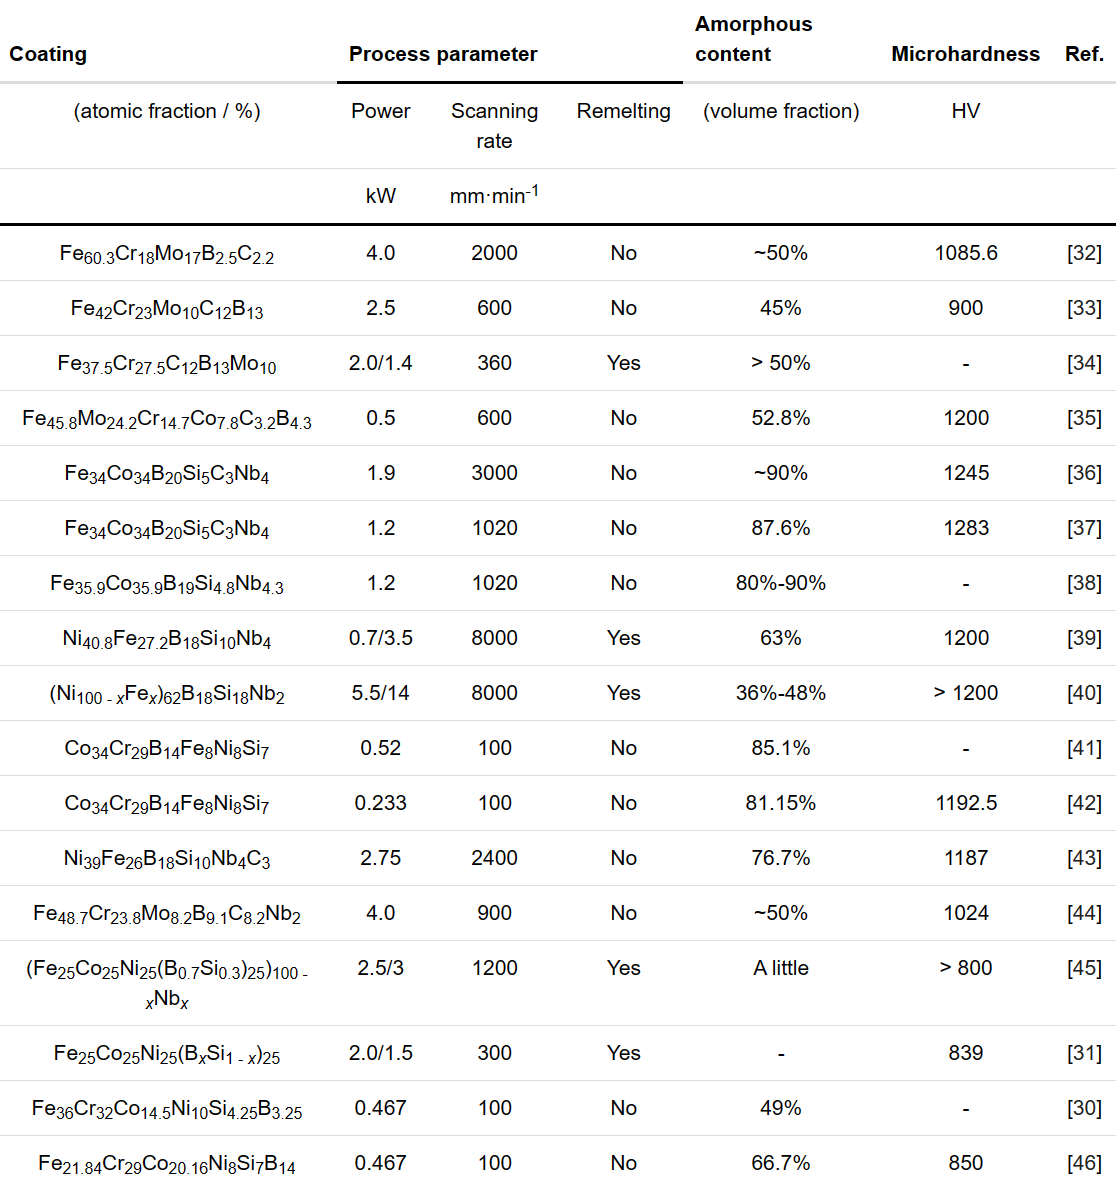Image resolution: width=1116 pixels, height=1188 pixels.
Task: Select citation link [46]
Action: [1084, 1163]
